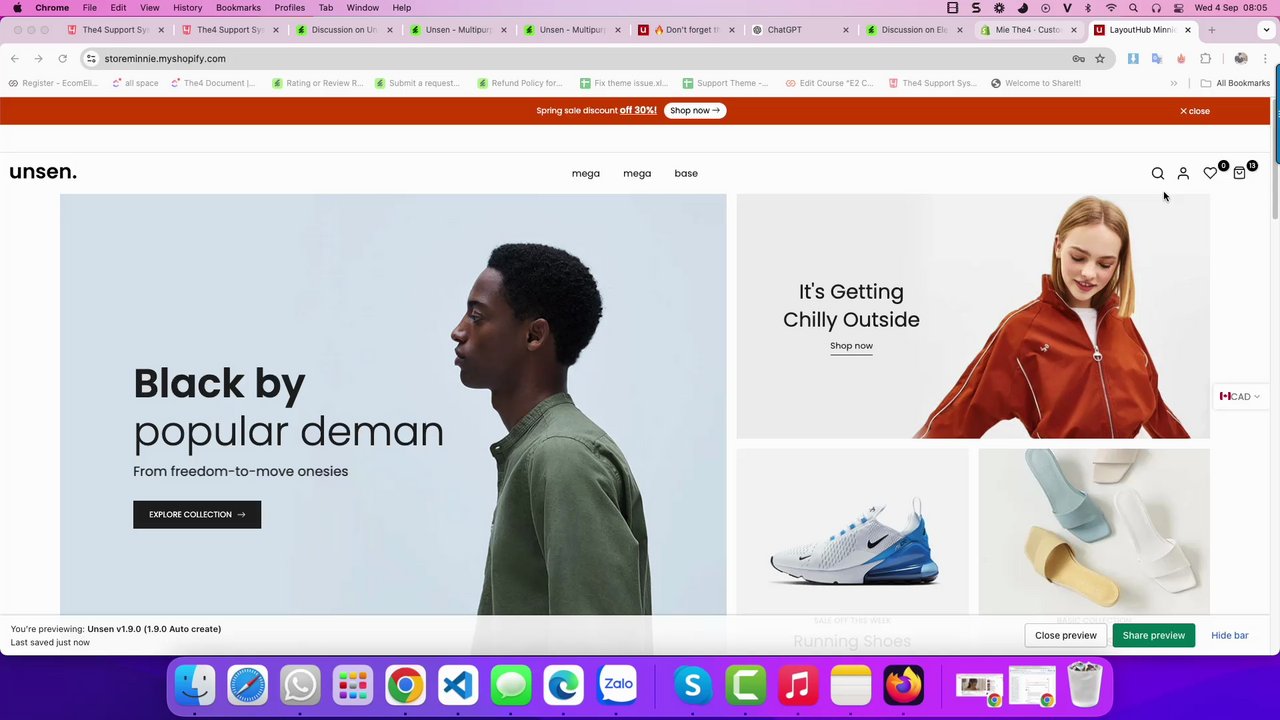Click the pastel sandals collection image

(1094, 530)
